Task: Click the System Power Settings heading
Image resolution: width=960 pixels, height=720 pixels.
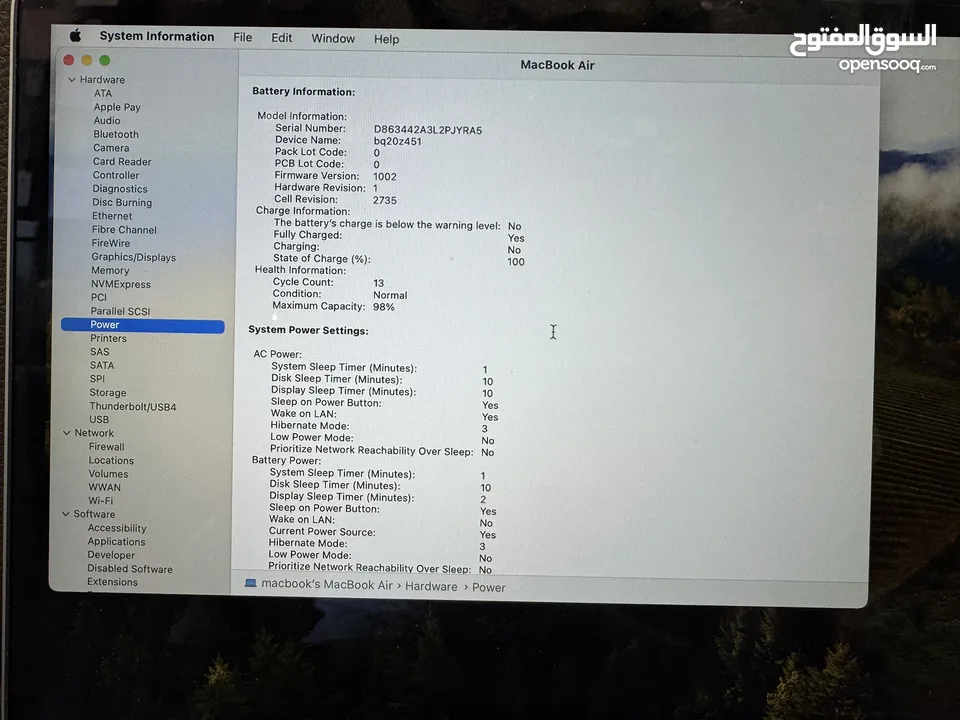Action: (308, 330)
